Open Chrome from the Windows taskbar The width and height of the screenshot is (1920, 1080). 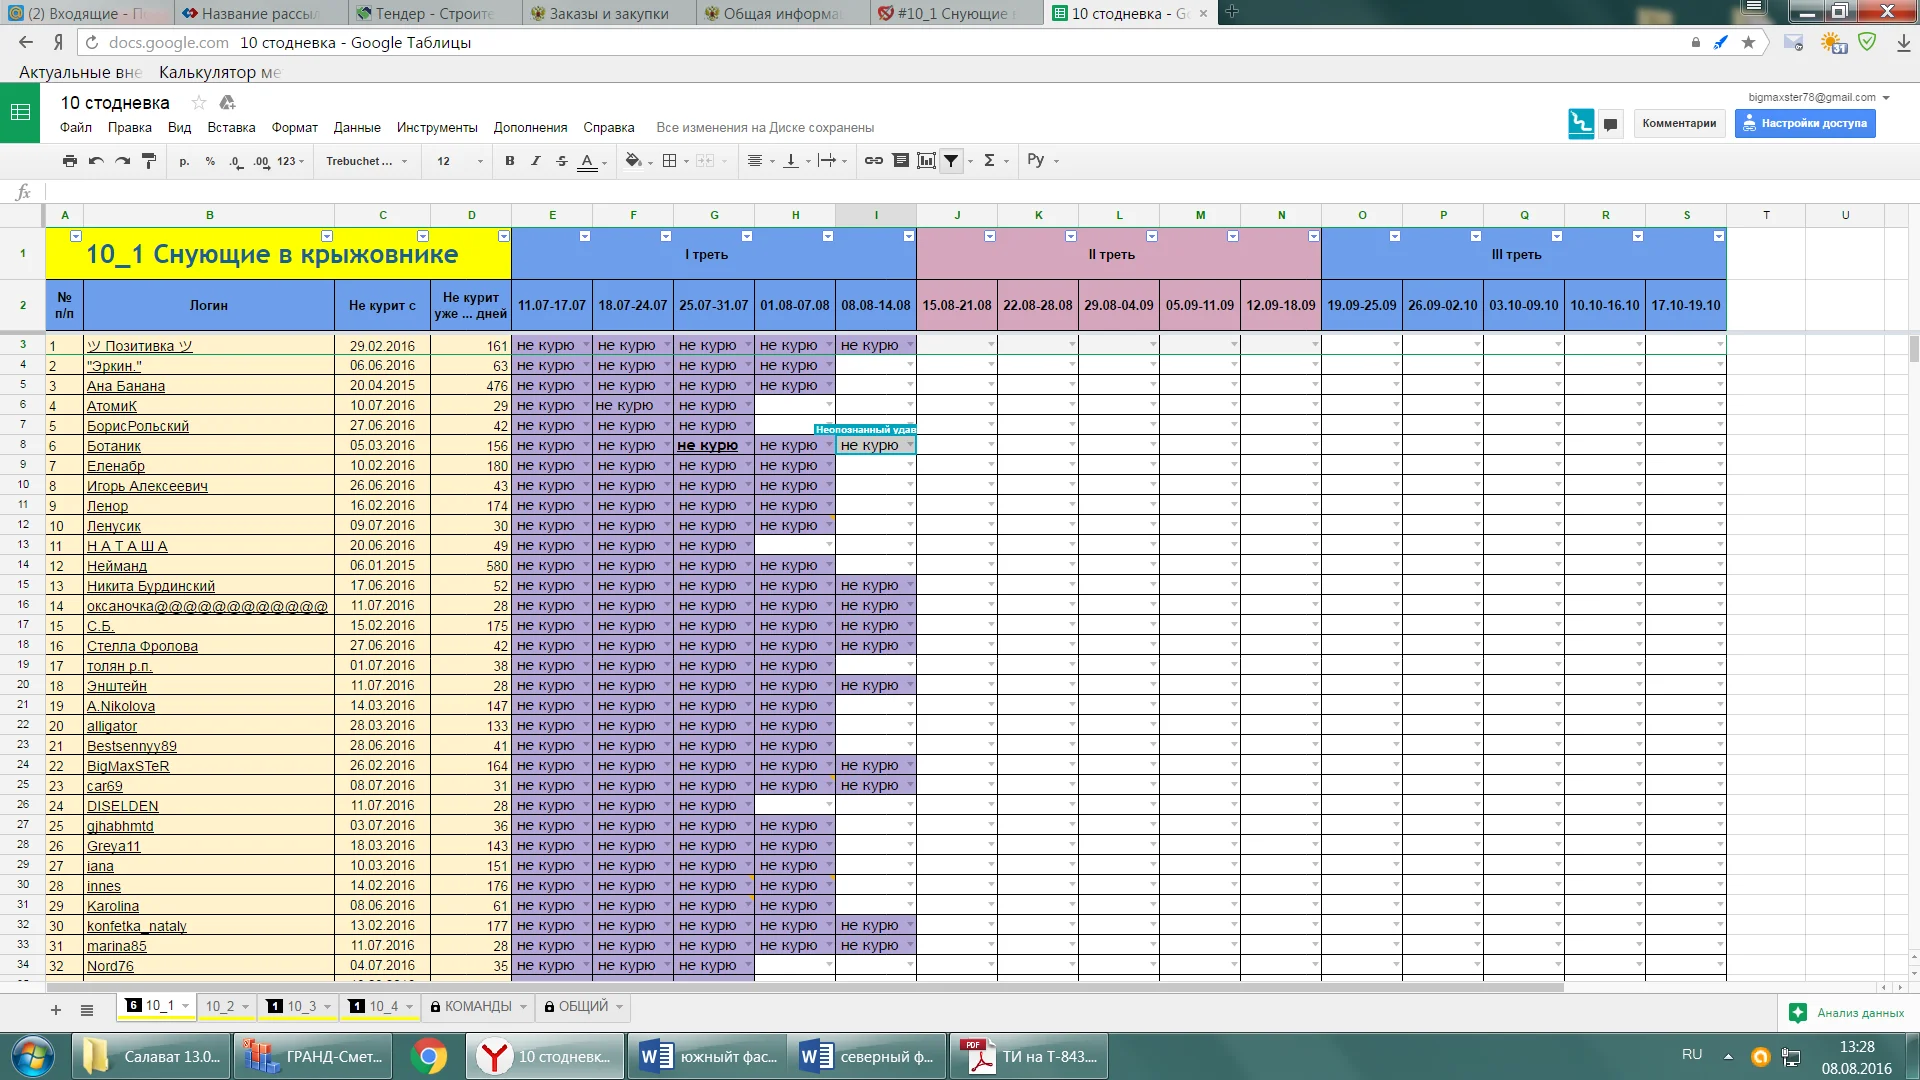coord(429,1056)
